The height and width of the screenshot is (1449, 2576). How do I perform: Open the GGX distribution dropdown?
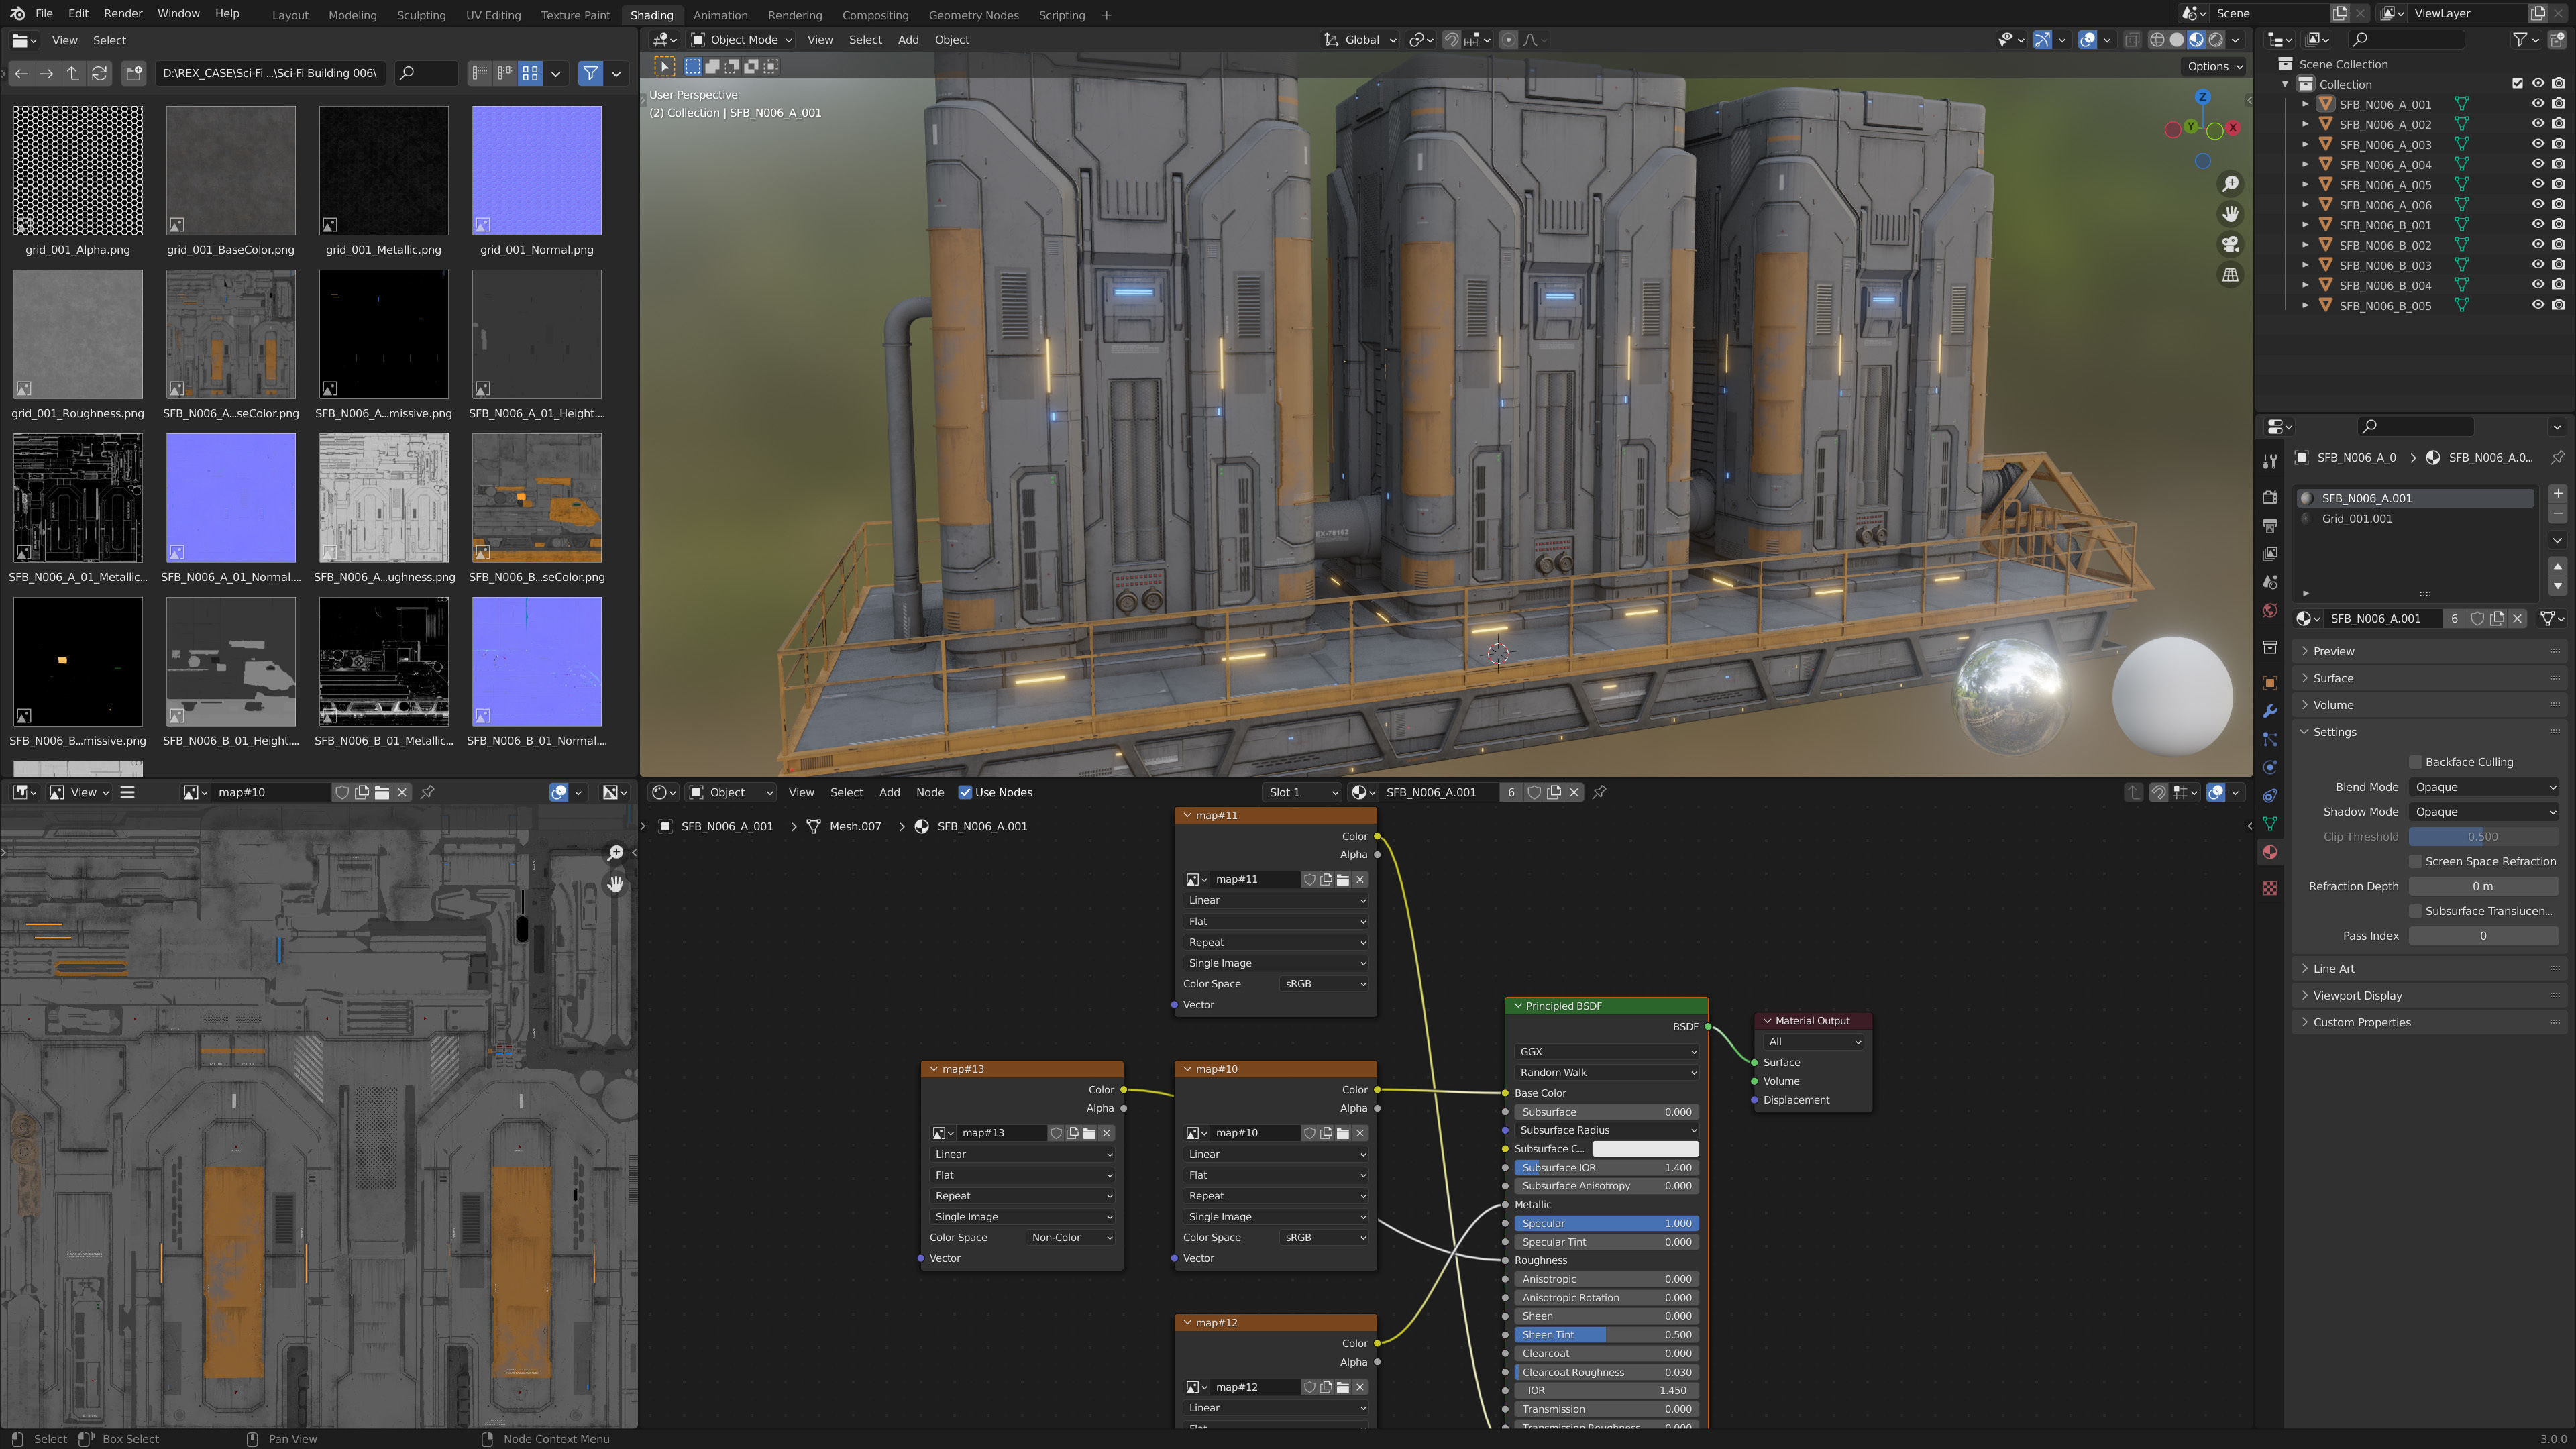click(x=1606, y=1052)
